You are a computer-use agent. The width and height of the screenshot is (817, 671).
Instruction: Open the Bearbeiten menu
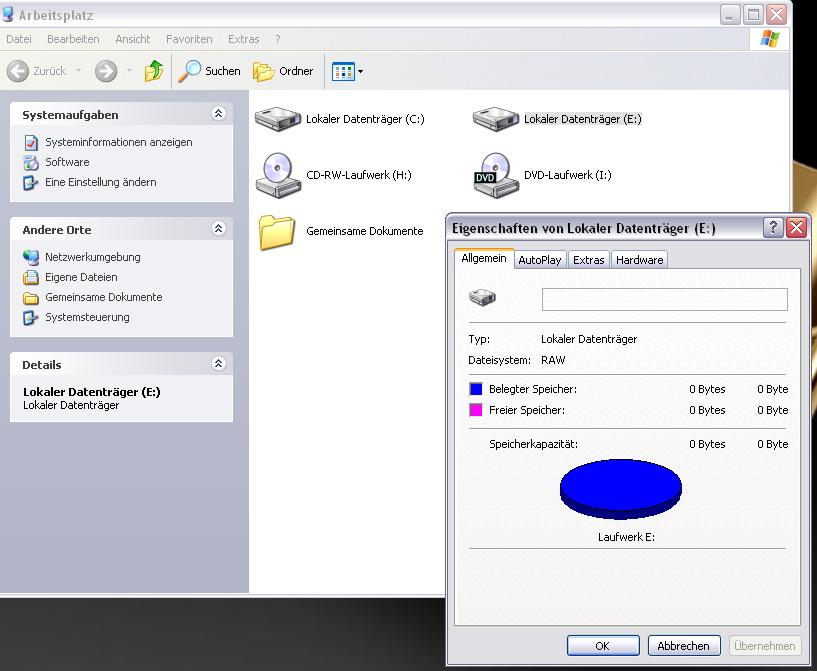click(x=73, y=39)
